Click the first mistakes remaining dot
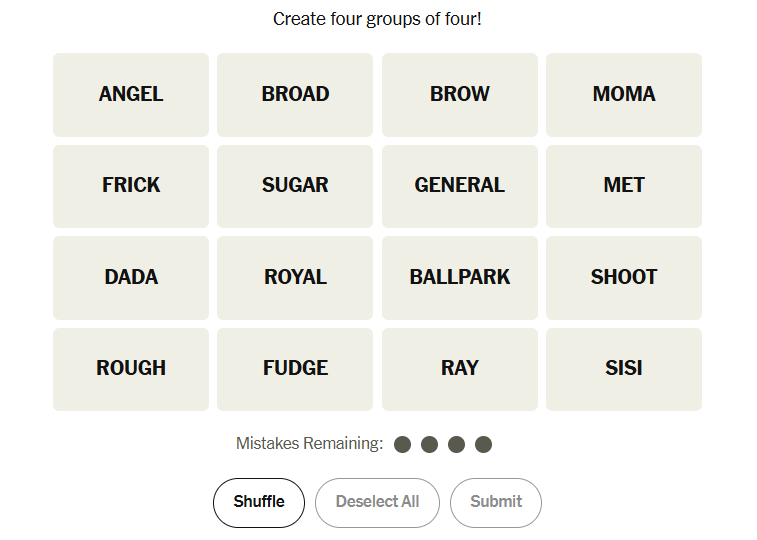757x540 pixels. [403, 444]
